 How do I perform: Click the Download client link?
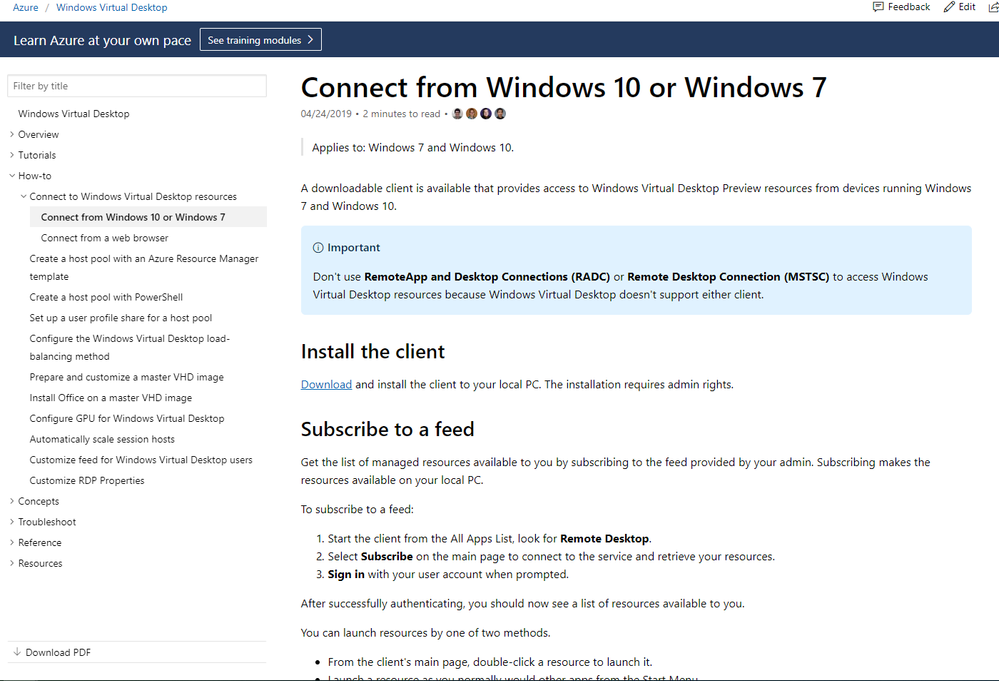point(326,384)
